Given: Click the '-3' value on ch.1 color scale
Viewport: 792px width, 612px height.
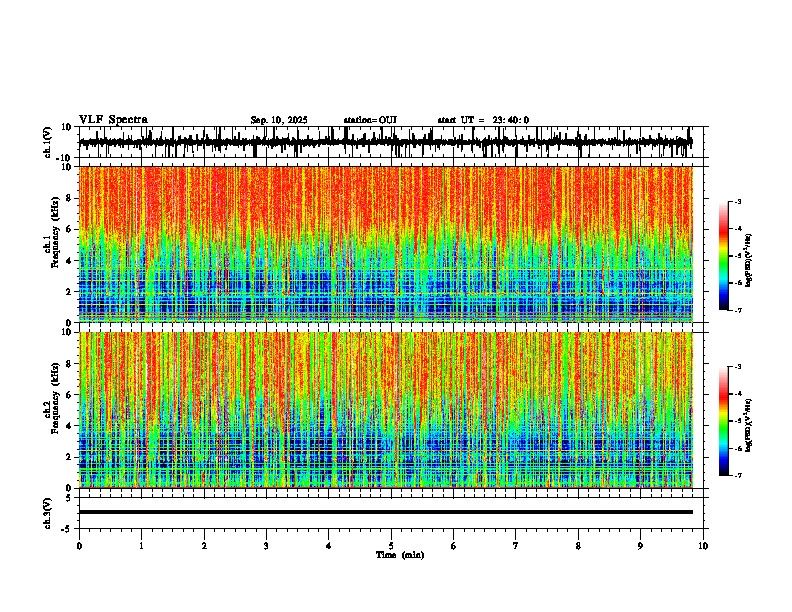Looking at the screenshot, I should coord(738,201).
